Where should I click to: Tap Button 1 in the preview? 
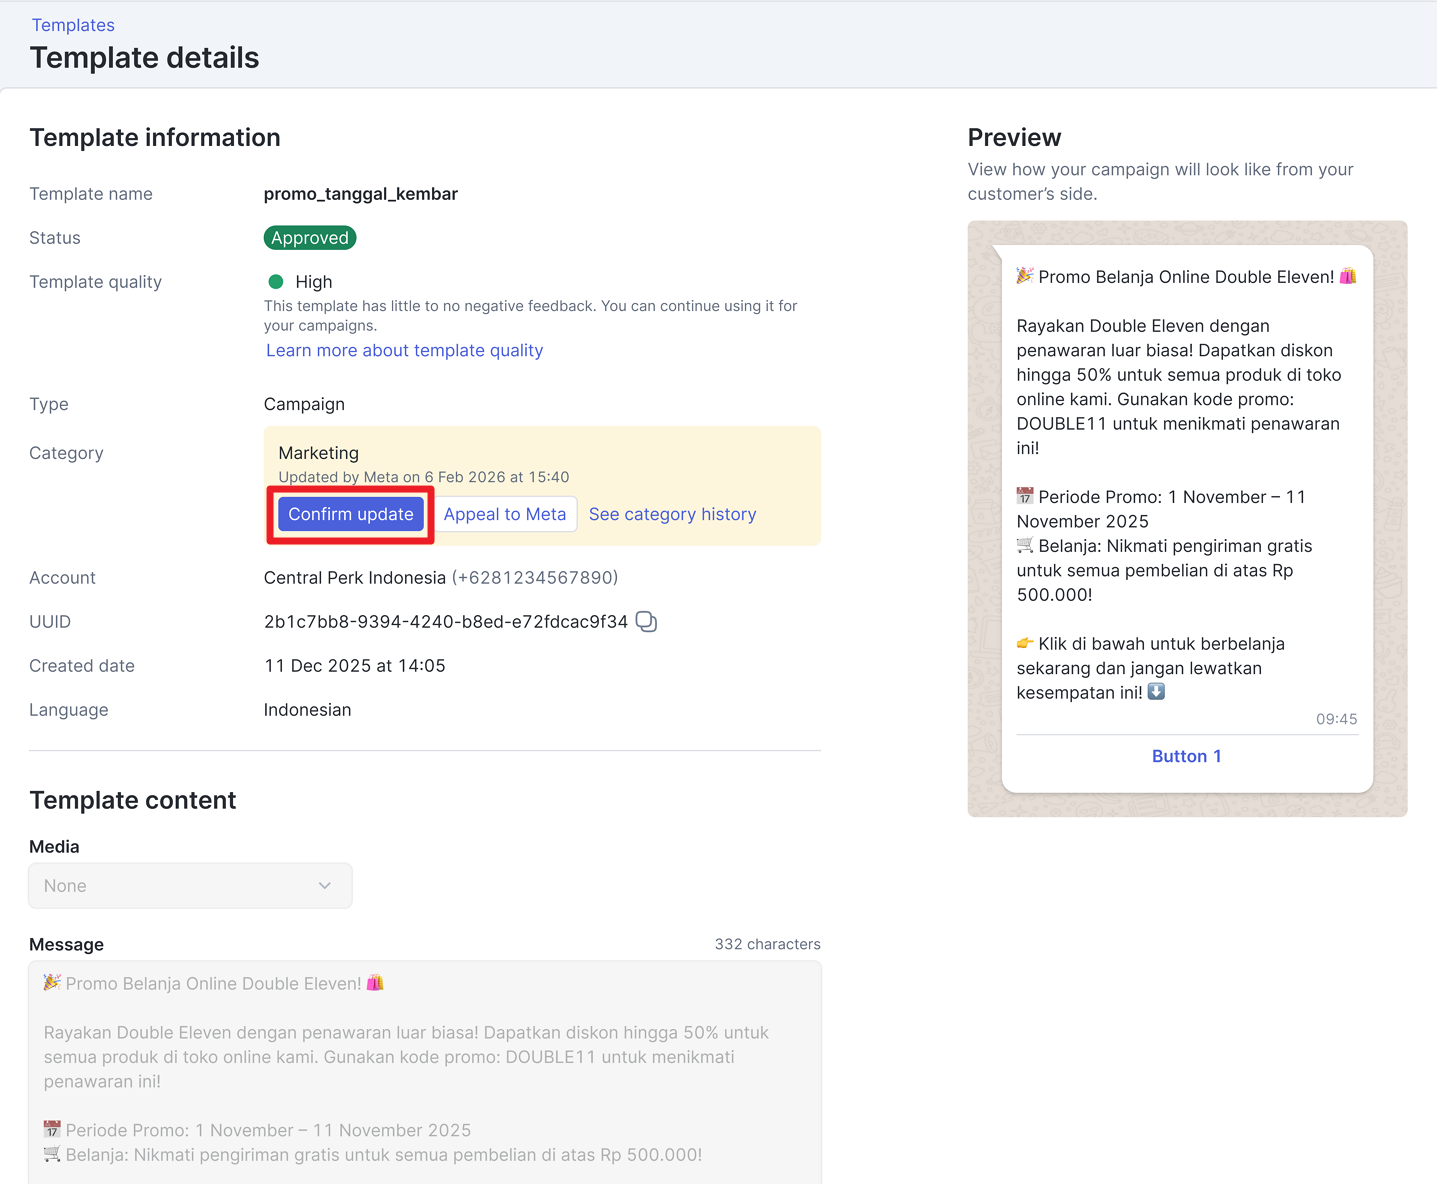tap(1186, 756)
